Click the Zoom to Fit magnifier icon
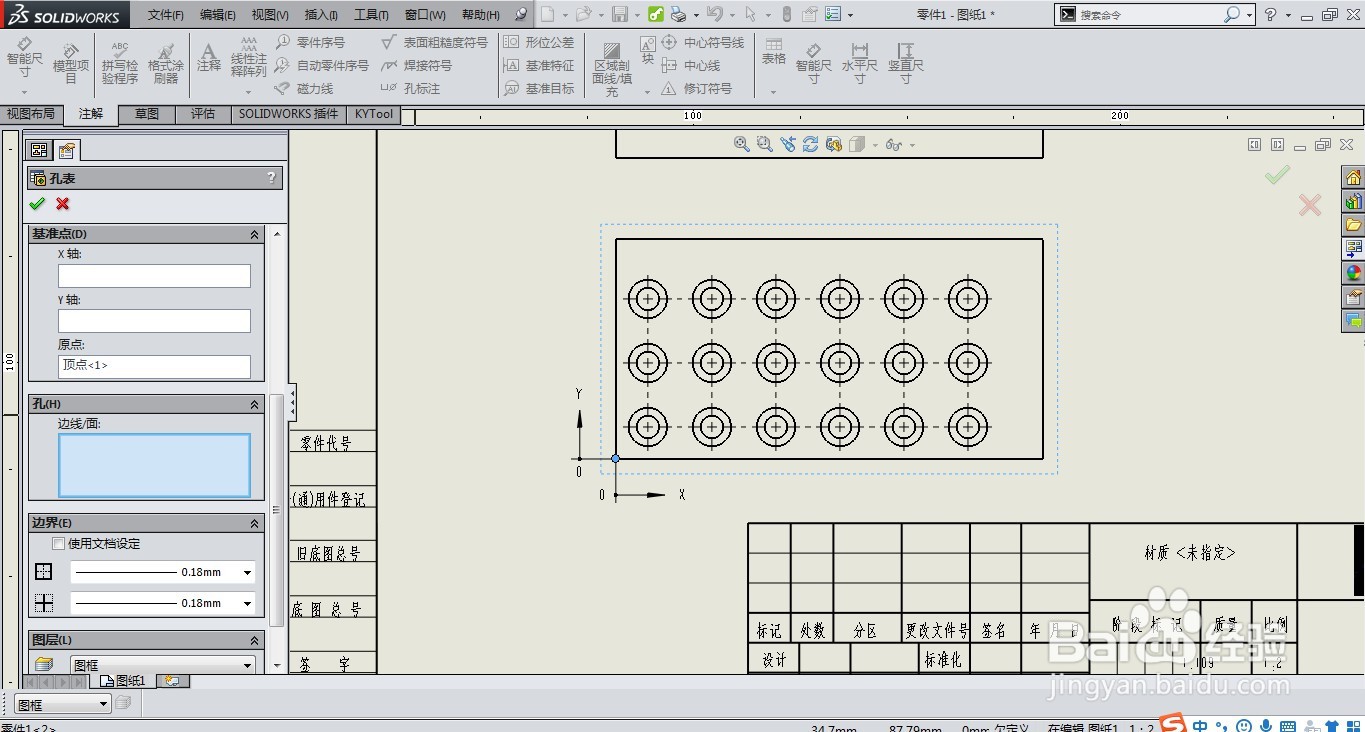Image resolution: width=1365 pixels, height=732 pixels. click(742, 145)
